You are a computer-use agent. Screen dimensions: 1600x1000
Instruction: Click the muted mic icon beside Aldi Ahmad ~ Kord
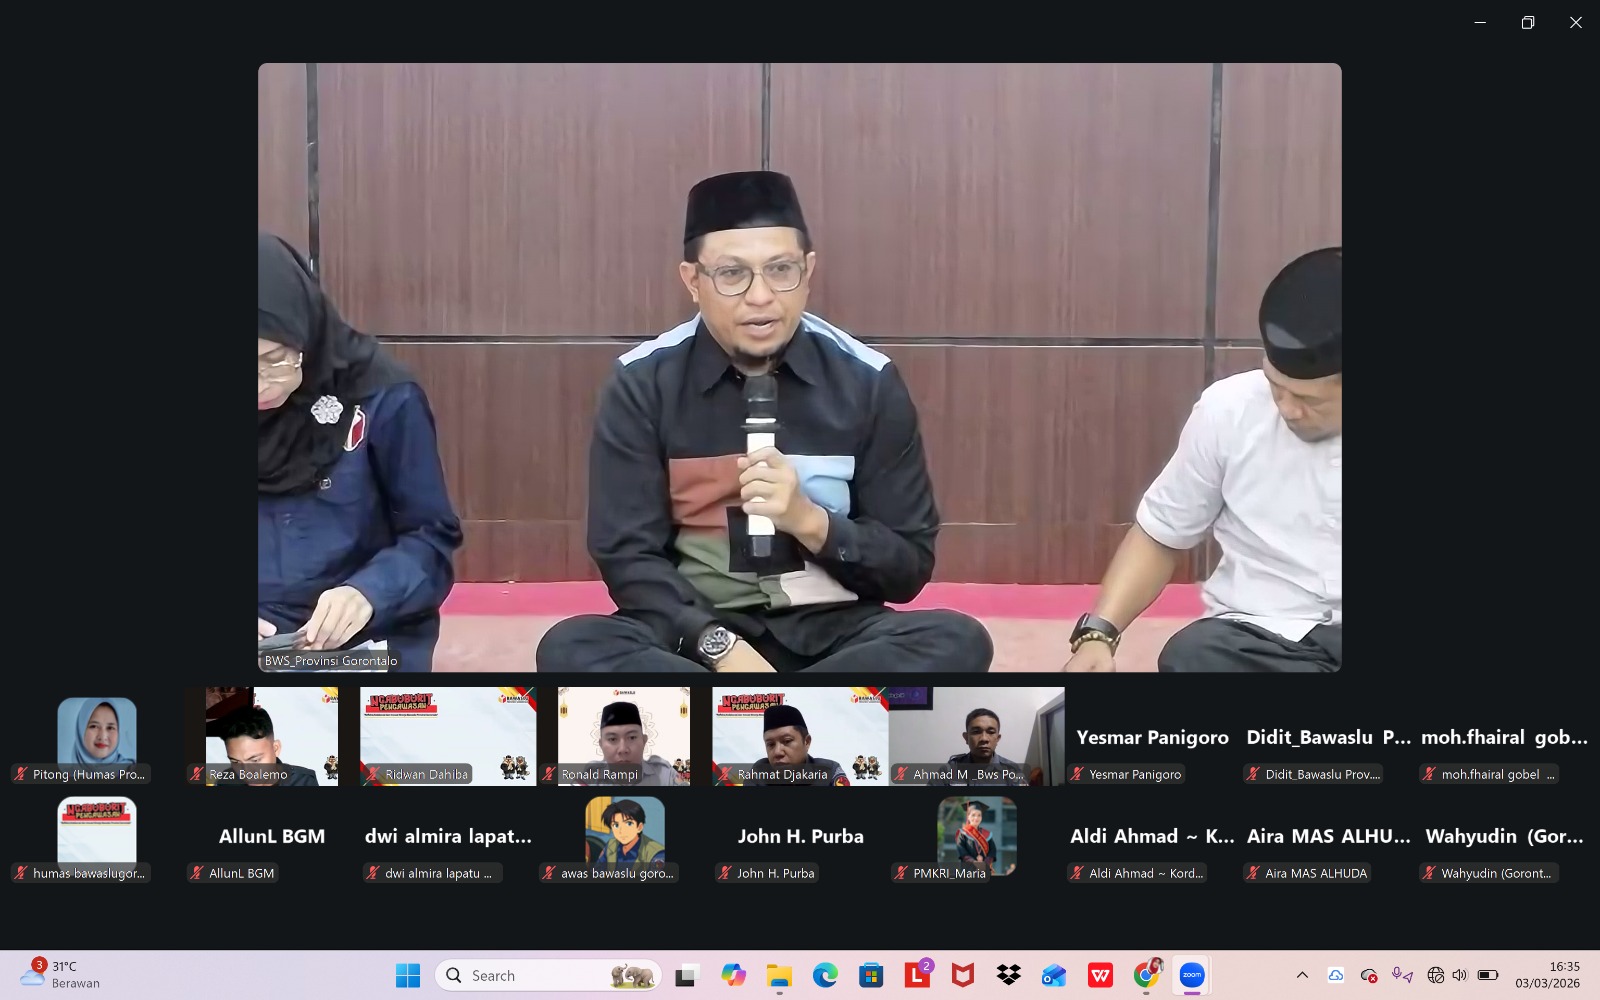[x=1077, y=873]
